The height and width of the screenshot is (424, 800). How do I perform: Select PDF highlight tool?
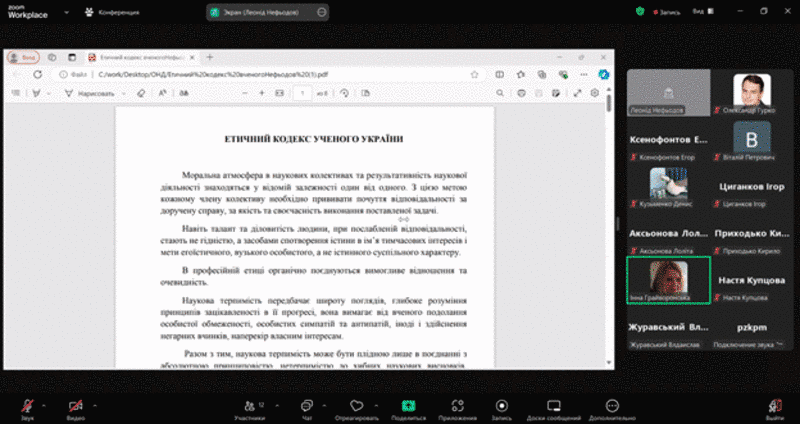(36, 93)
